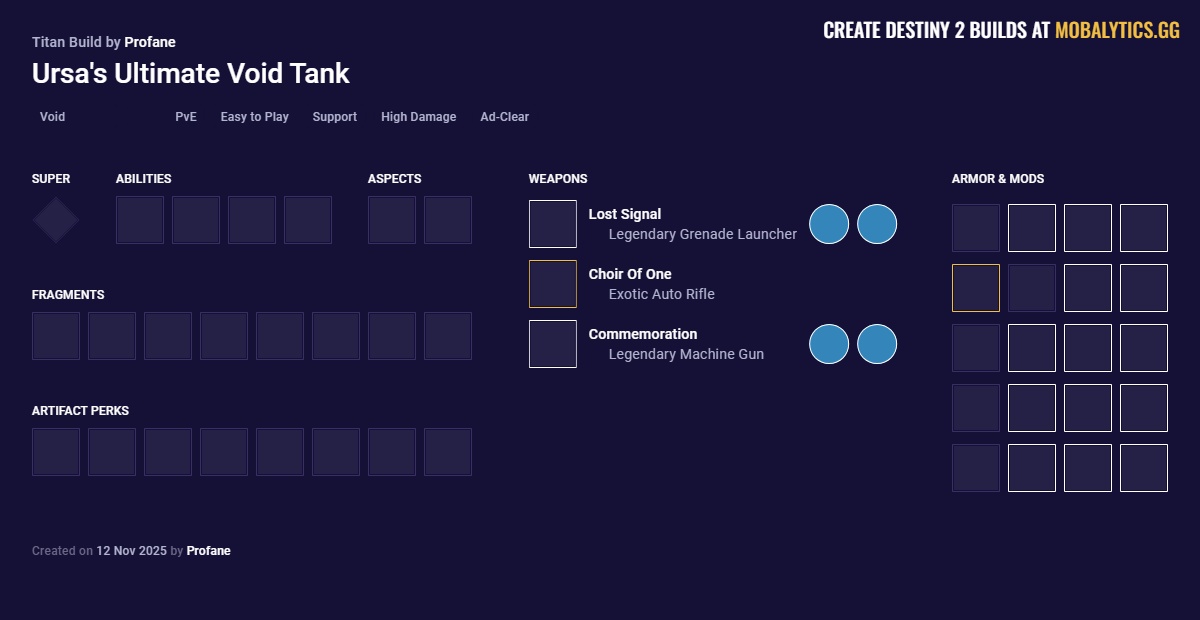Click the first Aspects slot
The height and width of the screenshot is (620, 1200).
pos(392,220)
